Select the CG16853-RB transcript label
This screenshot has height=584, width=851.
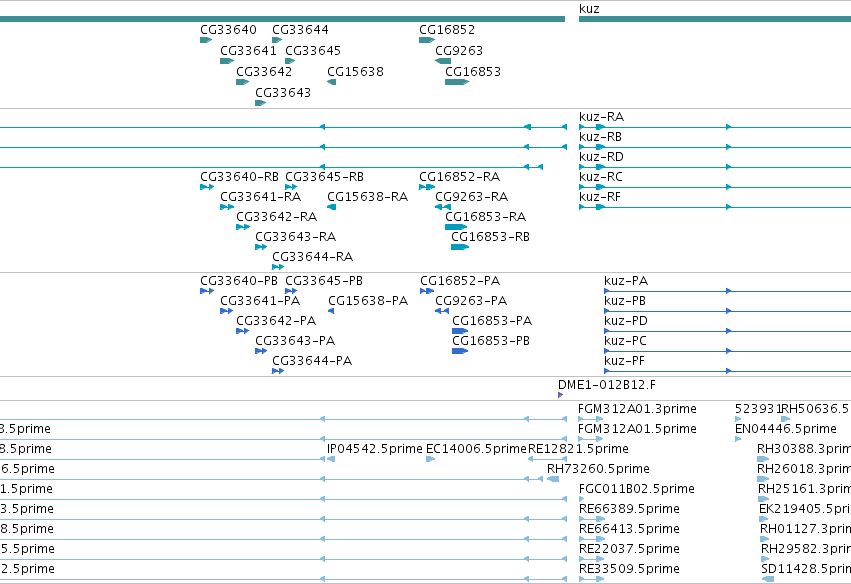pos(491,237)
